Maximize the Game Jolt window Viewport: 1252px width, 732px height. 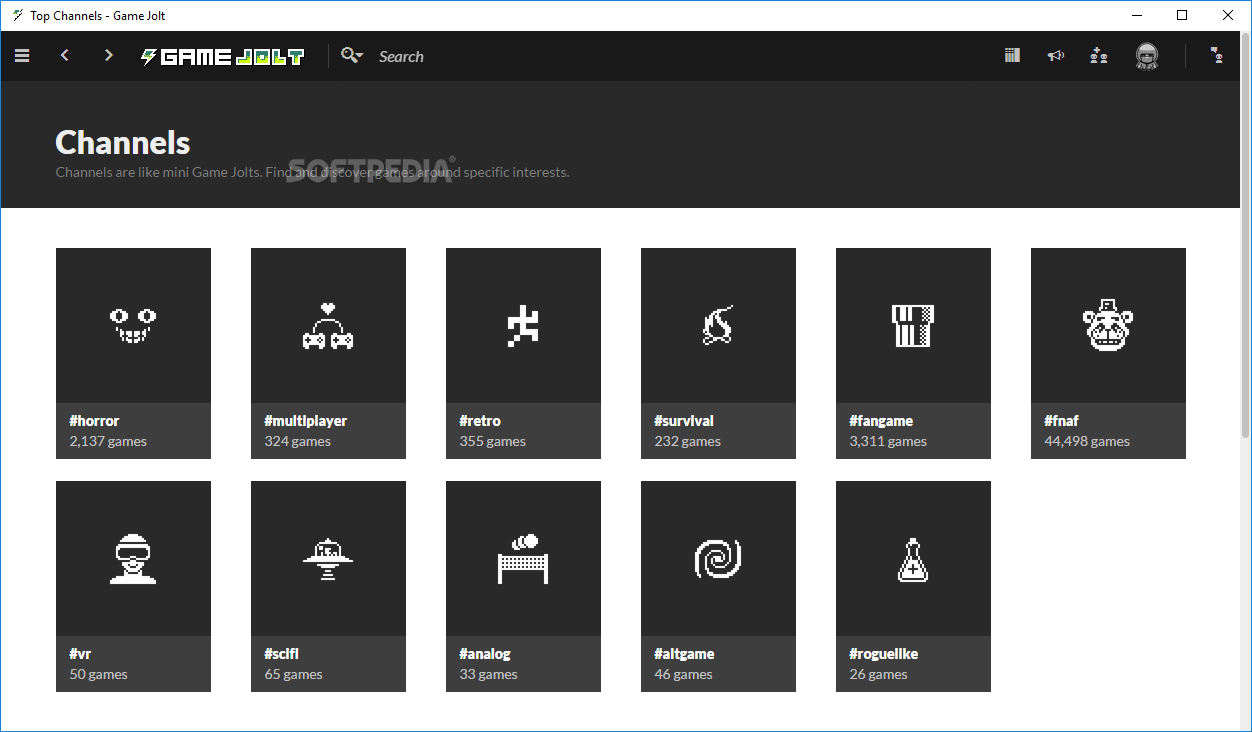[x=1182, y=15]
